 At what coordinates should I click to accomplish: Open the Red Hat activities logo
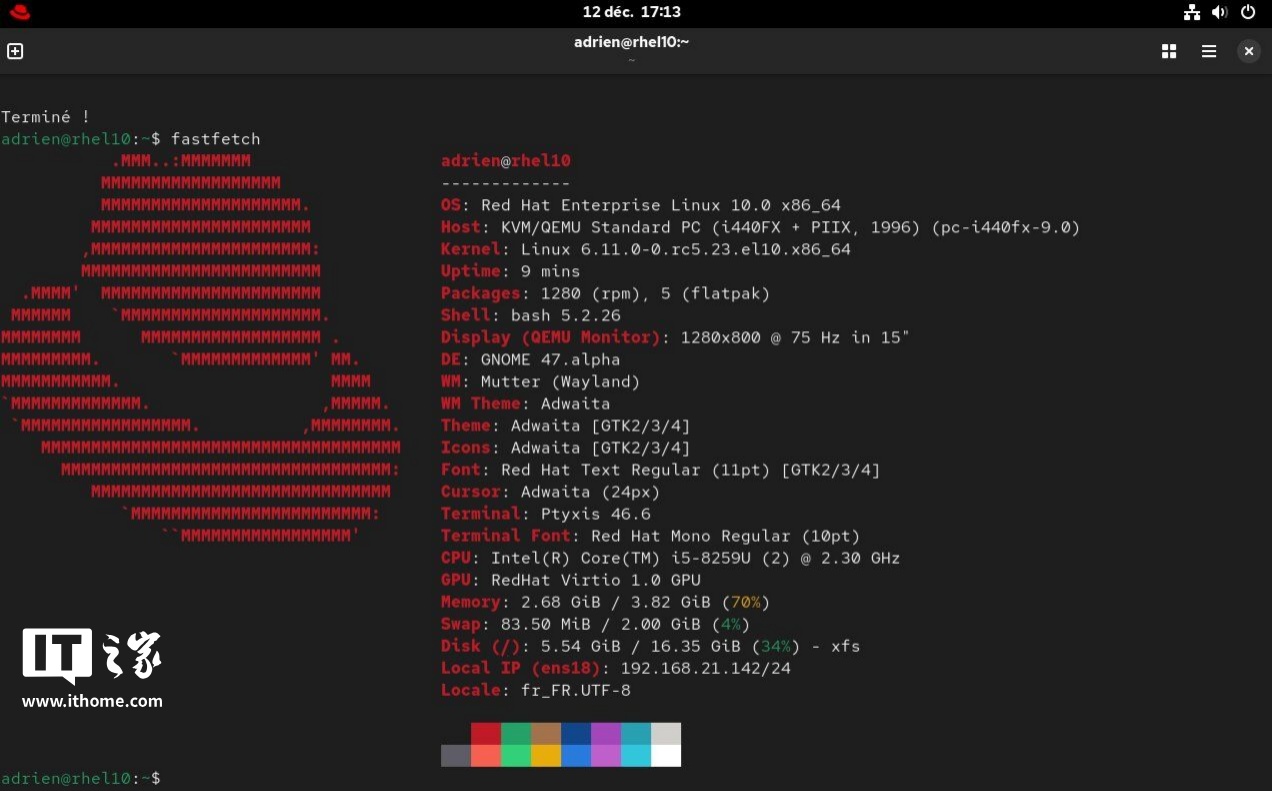19,12
